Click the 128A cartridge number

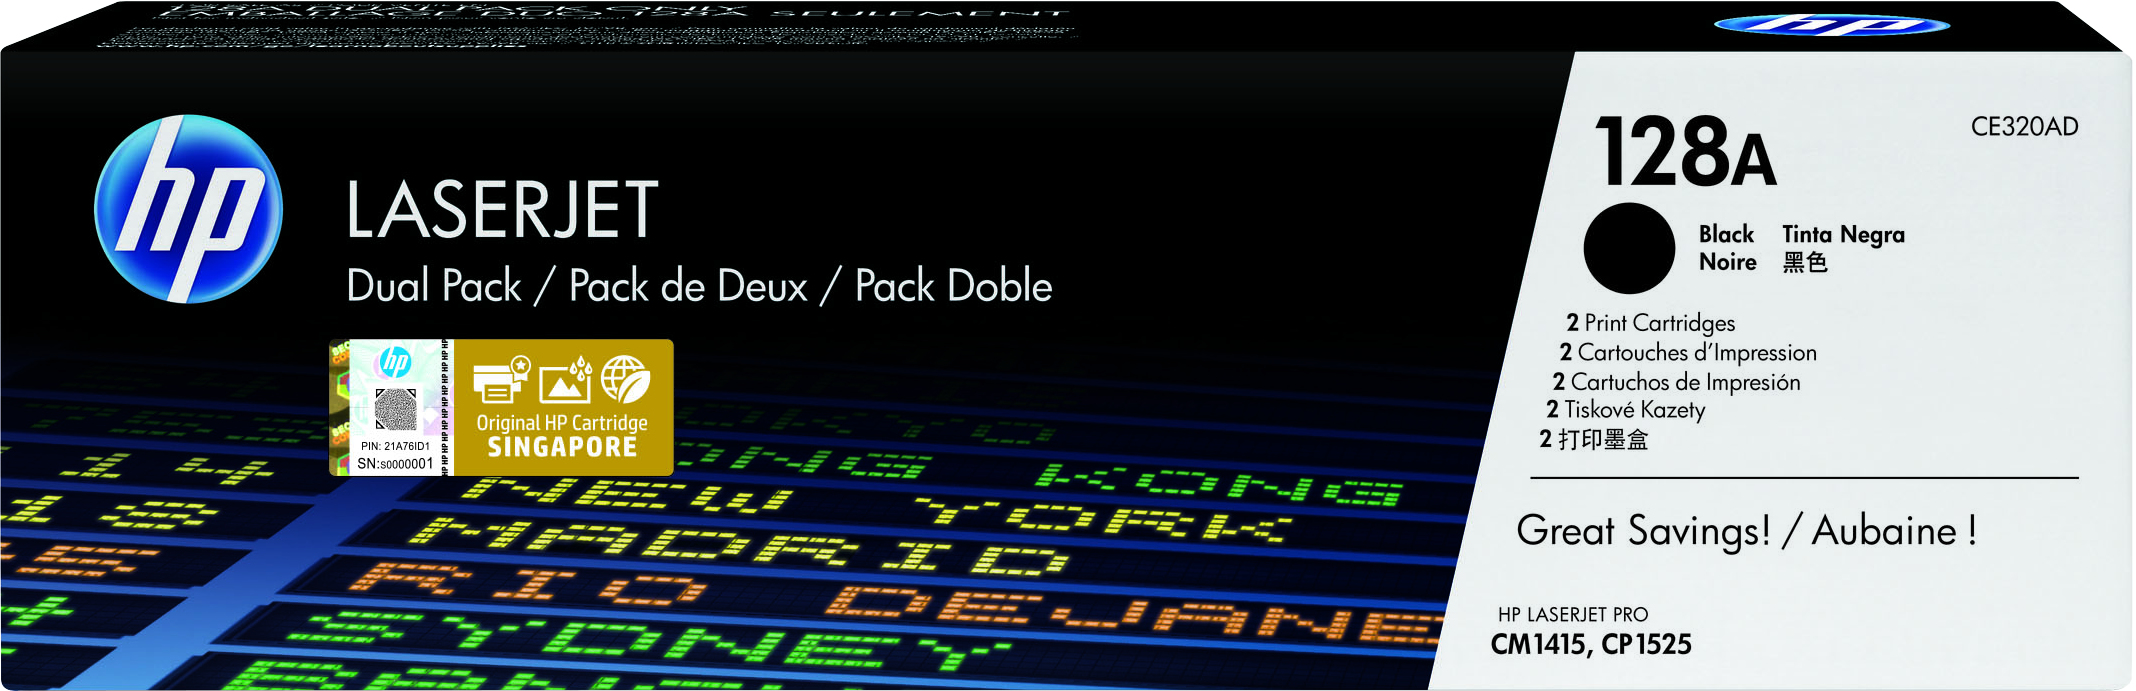(1684, 153)
